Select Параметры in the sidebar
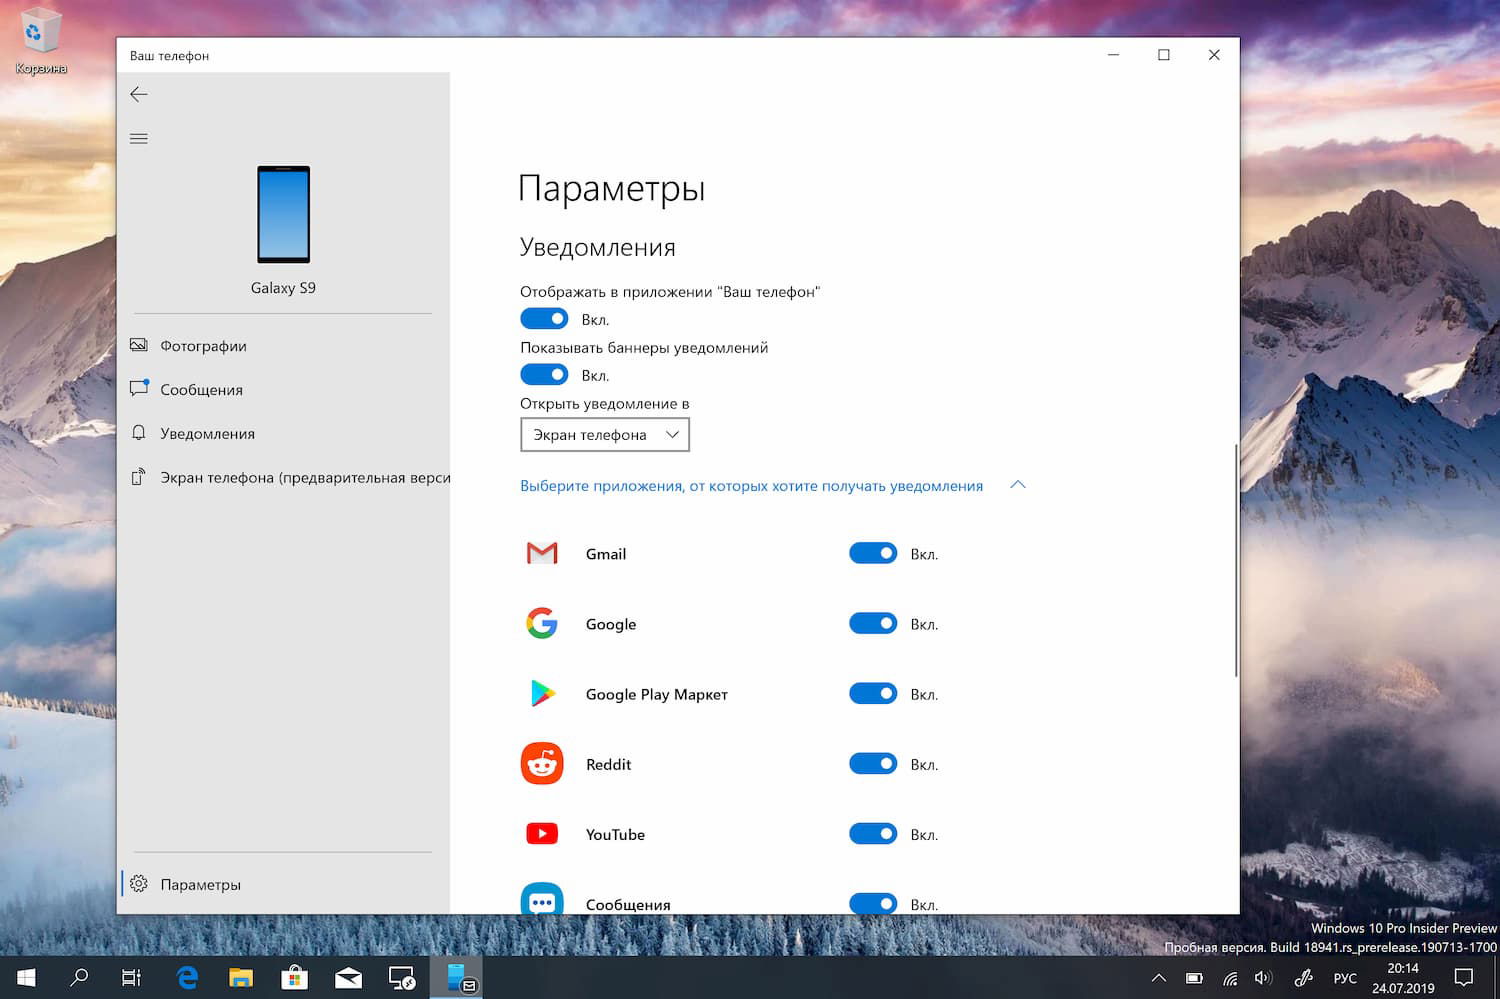 [283, 884]
